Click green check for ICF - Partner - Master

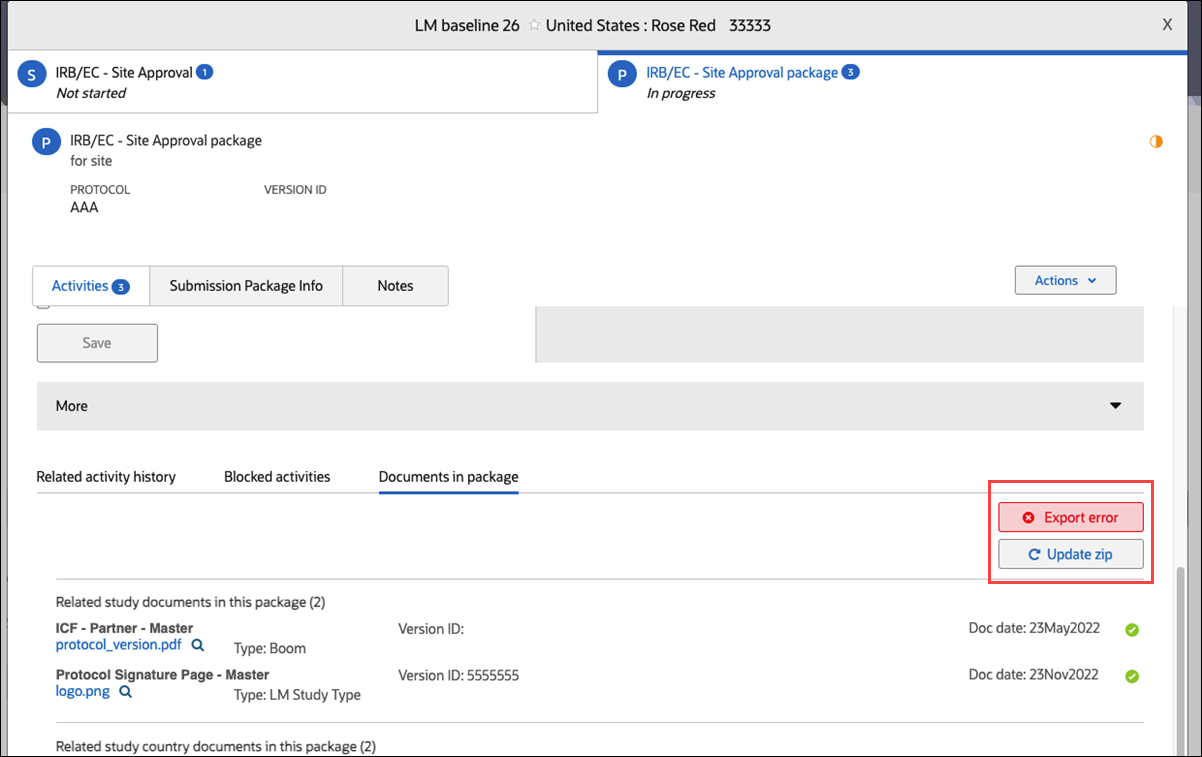(1132, 630)
